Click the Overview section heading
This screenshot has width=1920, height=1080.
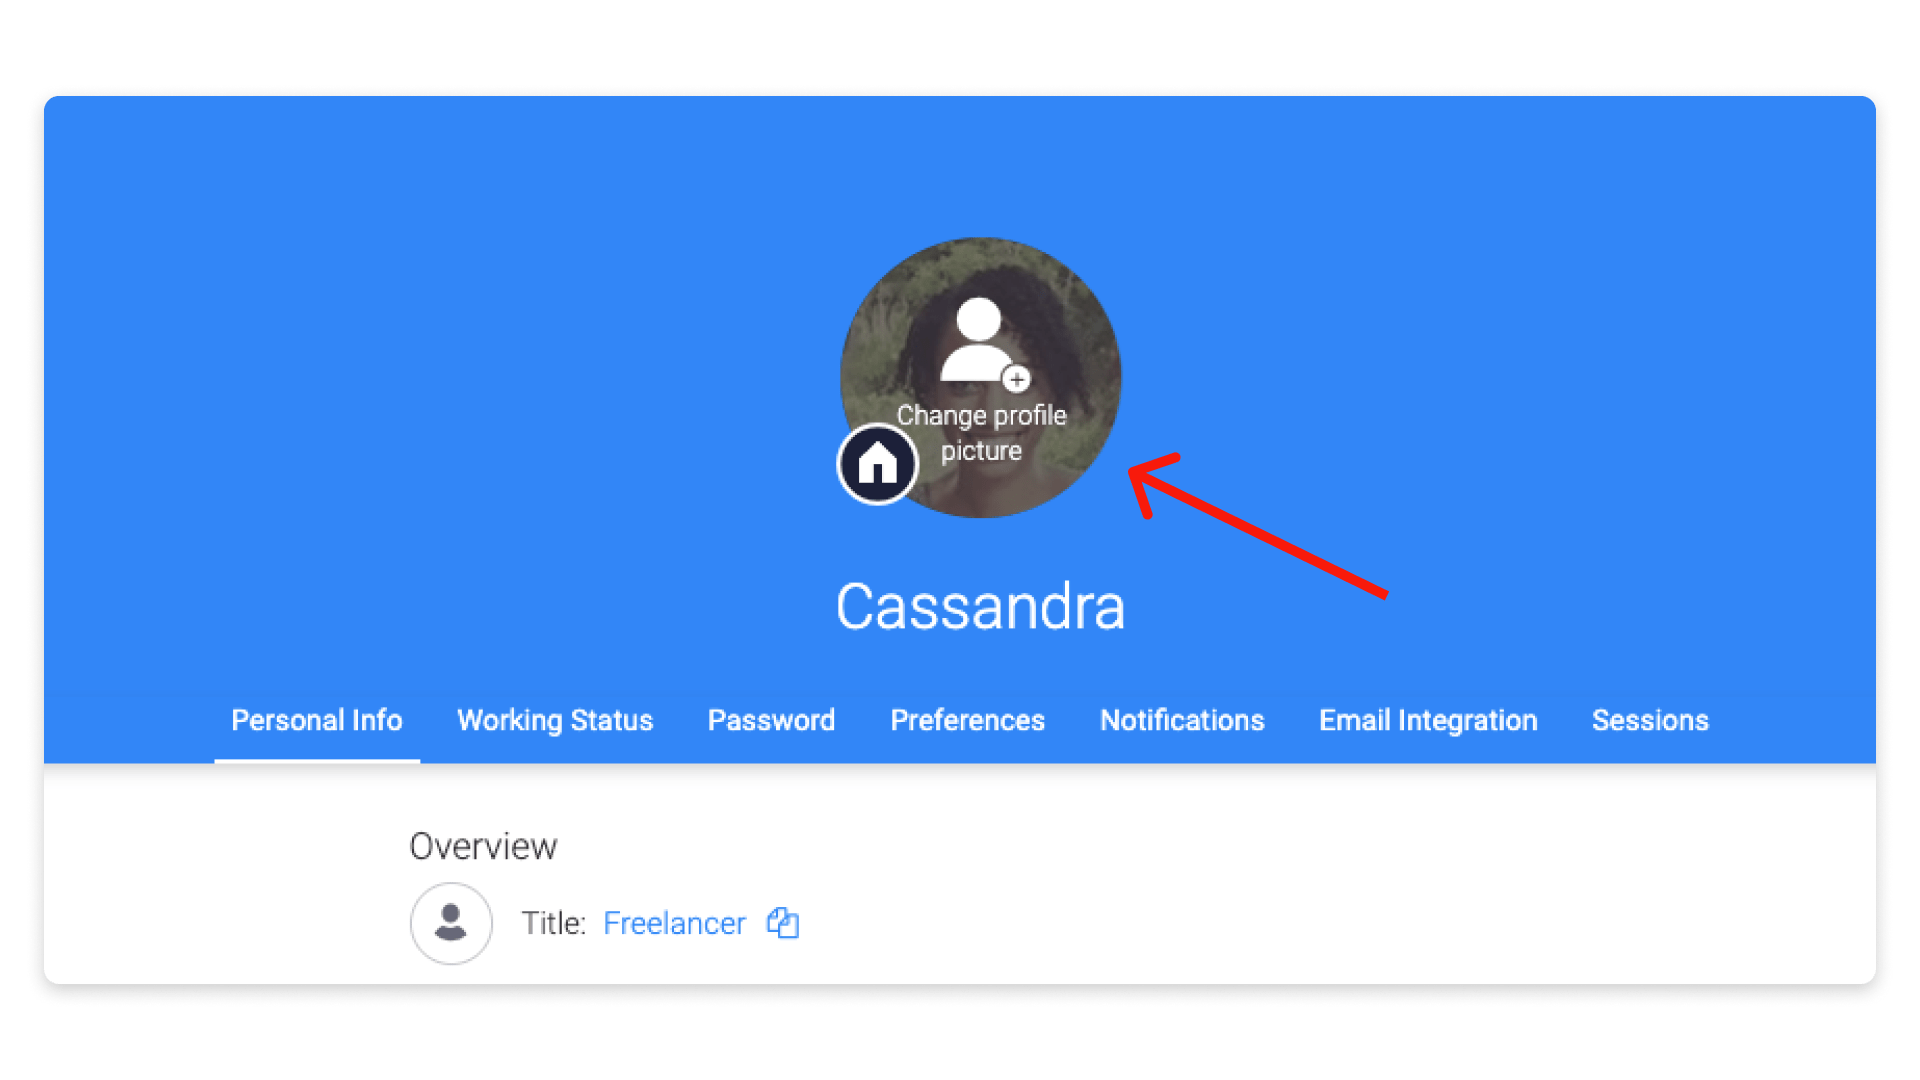click(483, 847)
